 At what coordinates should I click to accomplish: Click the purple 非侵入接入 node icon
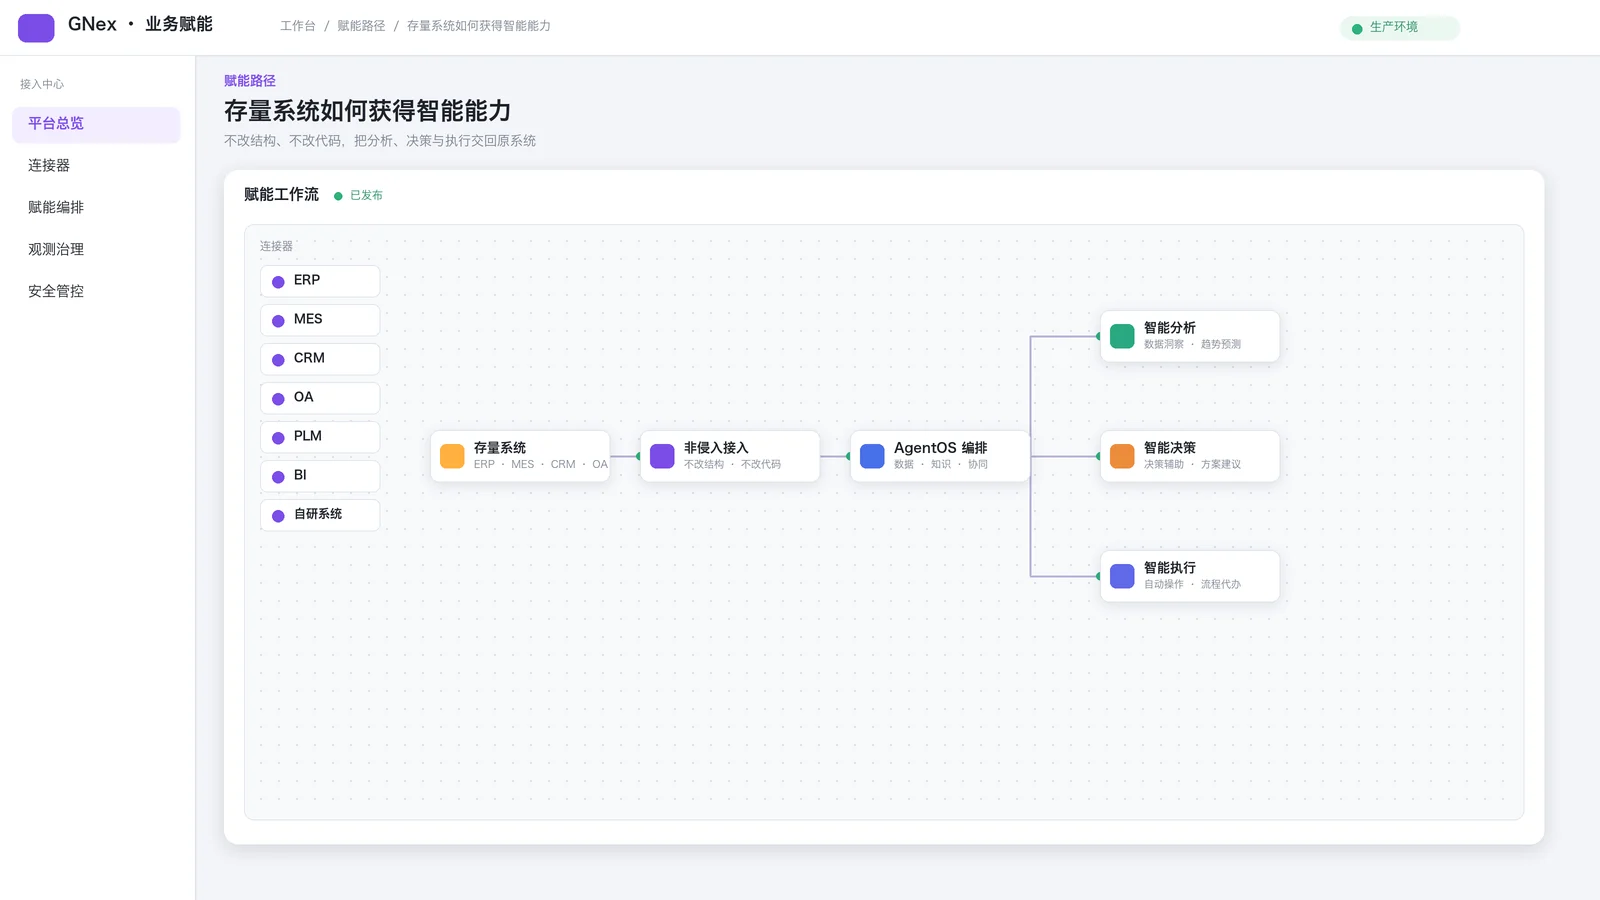coord(662,456)
